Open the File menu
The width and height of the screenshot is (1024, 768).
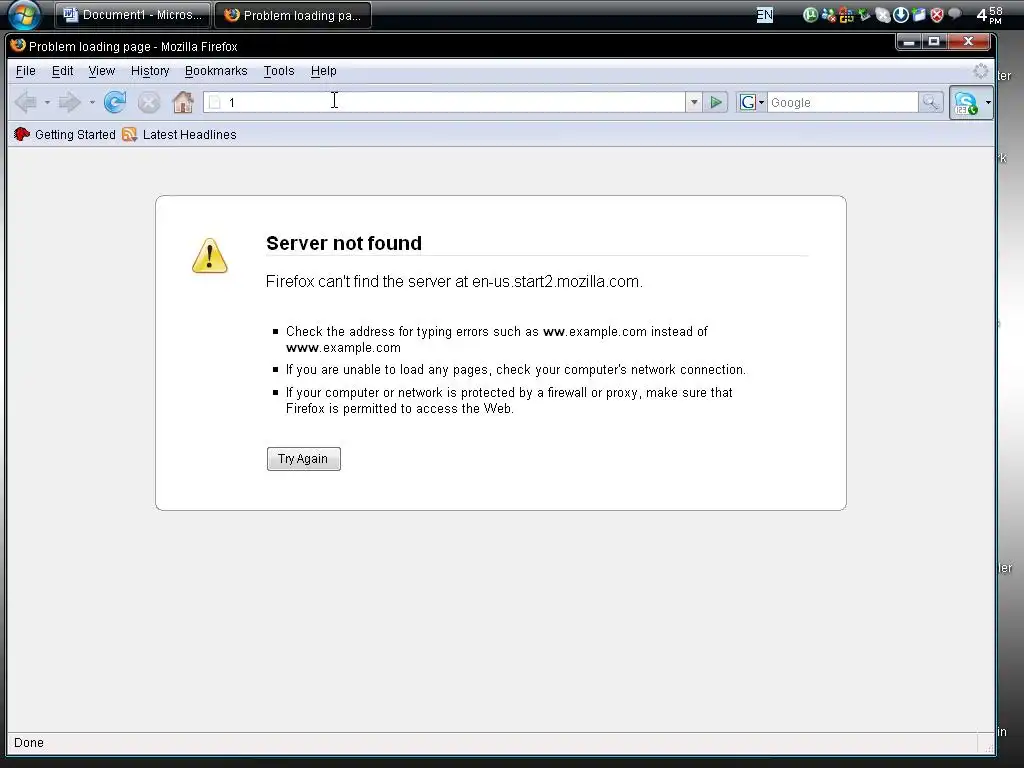pos(25,71)
